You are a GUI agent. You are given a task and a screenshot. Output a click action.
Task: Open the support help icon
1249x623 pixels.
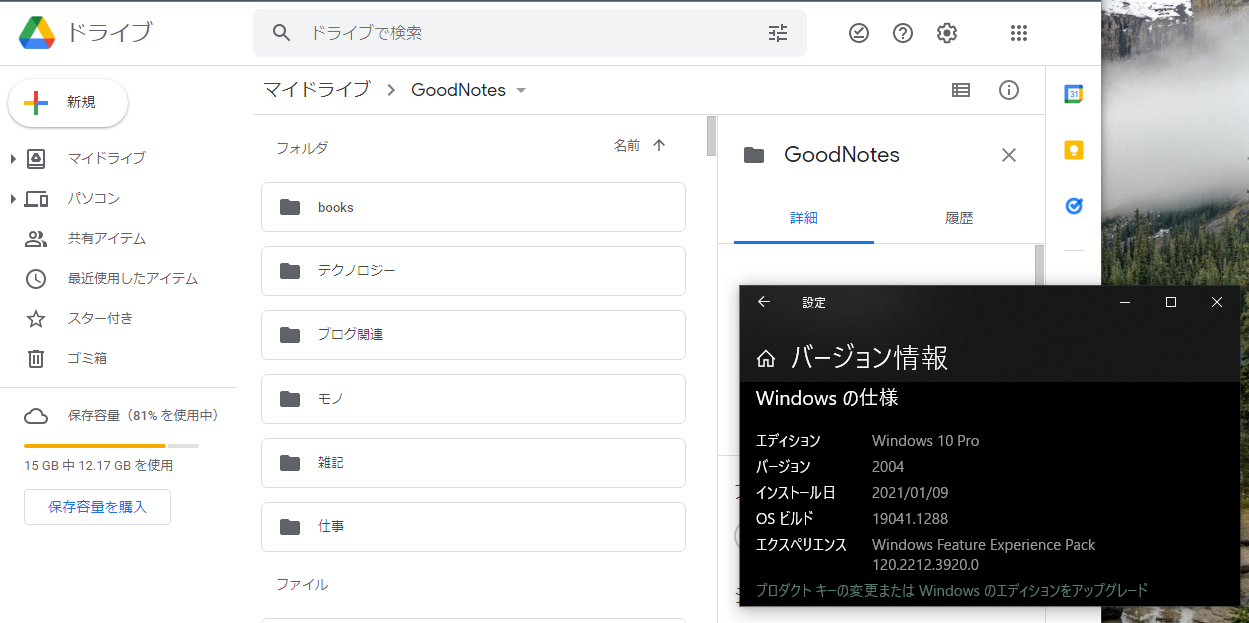pos(902,33)
